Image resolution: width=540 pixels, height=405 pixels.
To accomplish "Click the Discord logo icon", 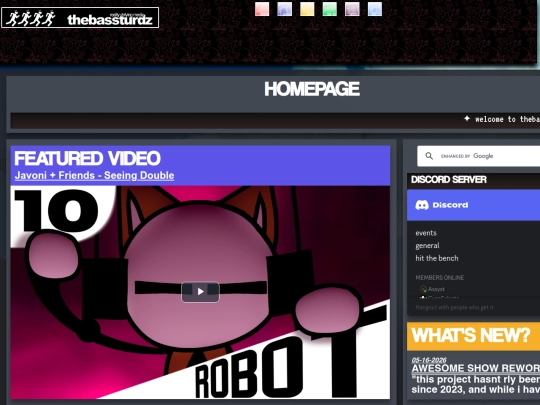I will (x=422, y=205).
